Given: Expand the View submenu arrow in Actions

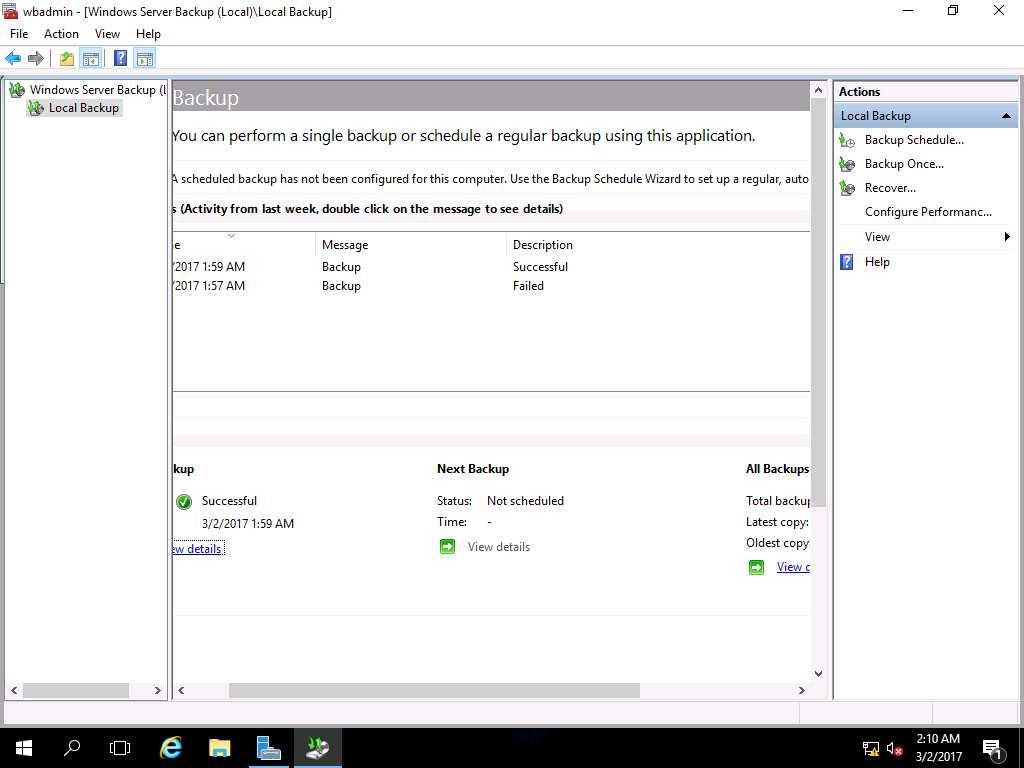Looking at the screenshot, I should pos(1007,236).
